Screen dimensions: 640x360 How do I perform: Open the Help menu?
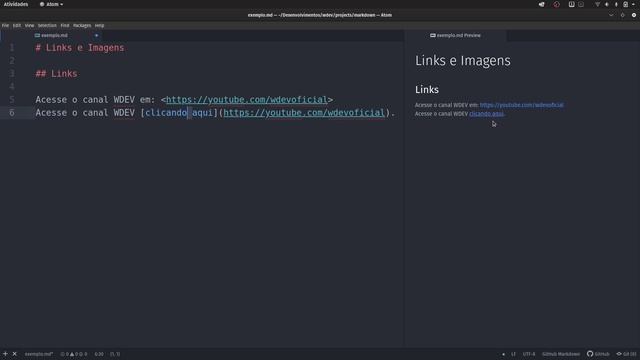99,25
